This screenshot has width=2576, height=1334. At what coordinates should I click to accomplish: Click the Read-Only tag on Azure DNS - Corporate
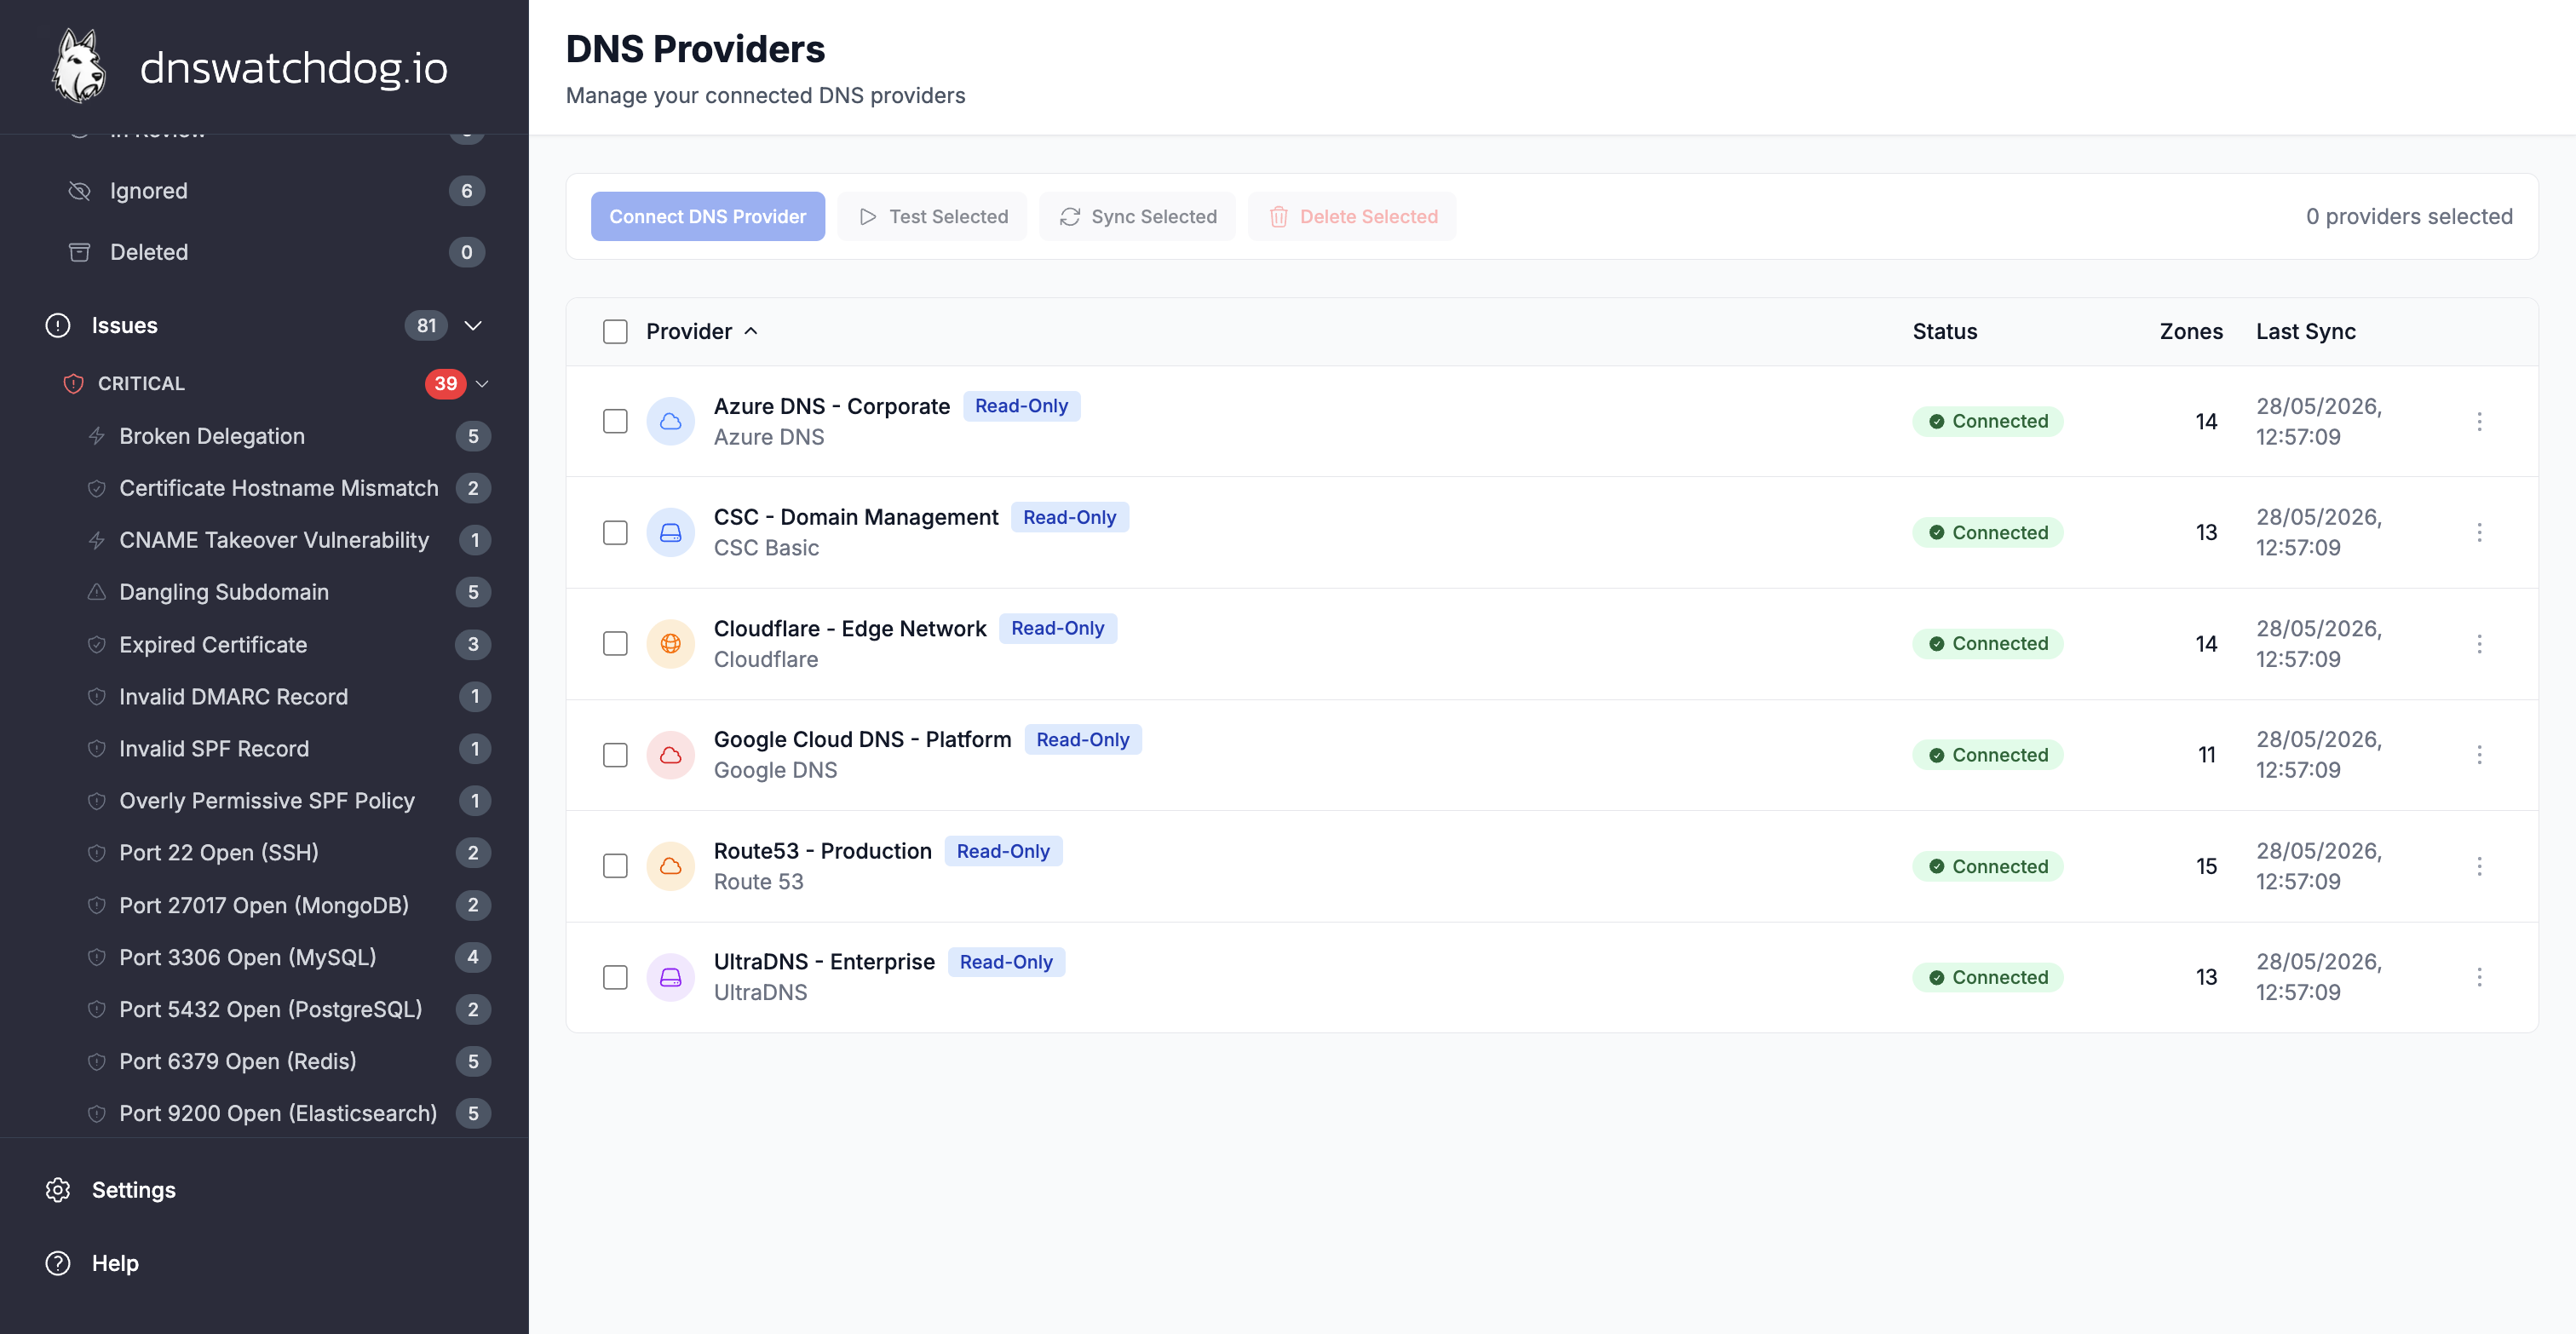(1021, 406)
